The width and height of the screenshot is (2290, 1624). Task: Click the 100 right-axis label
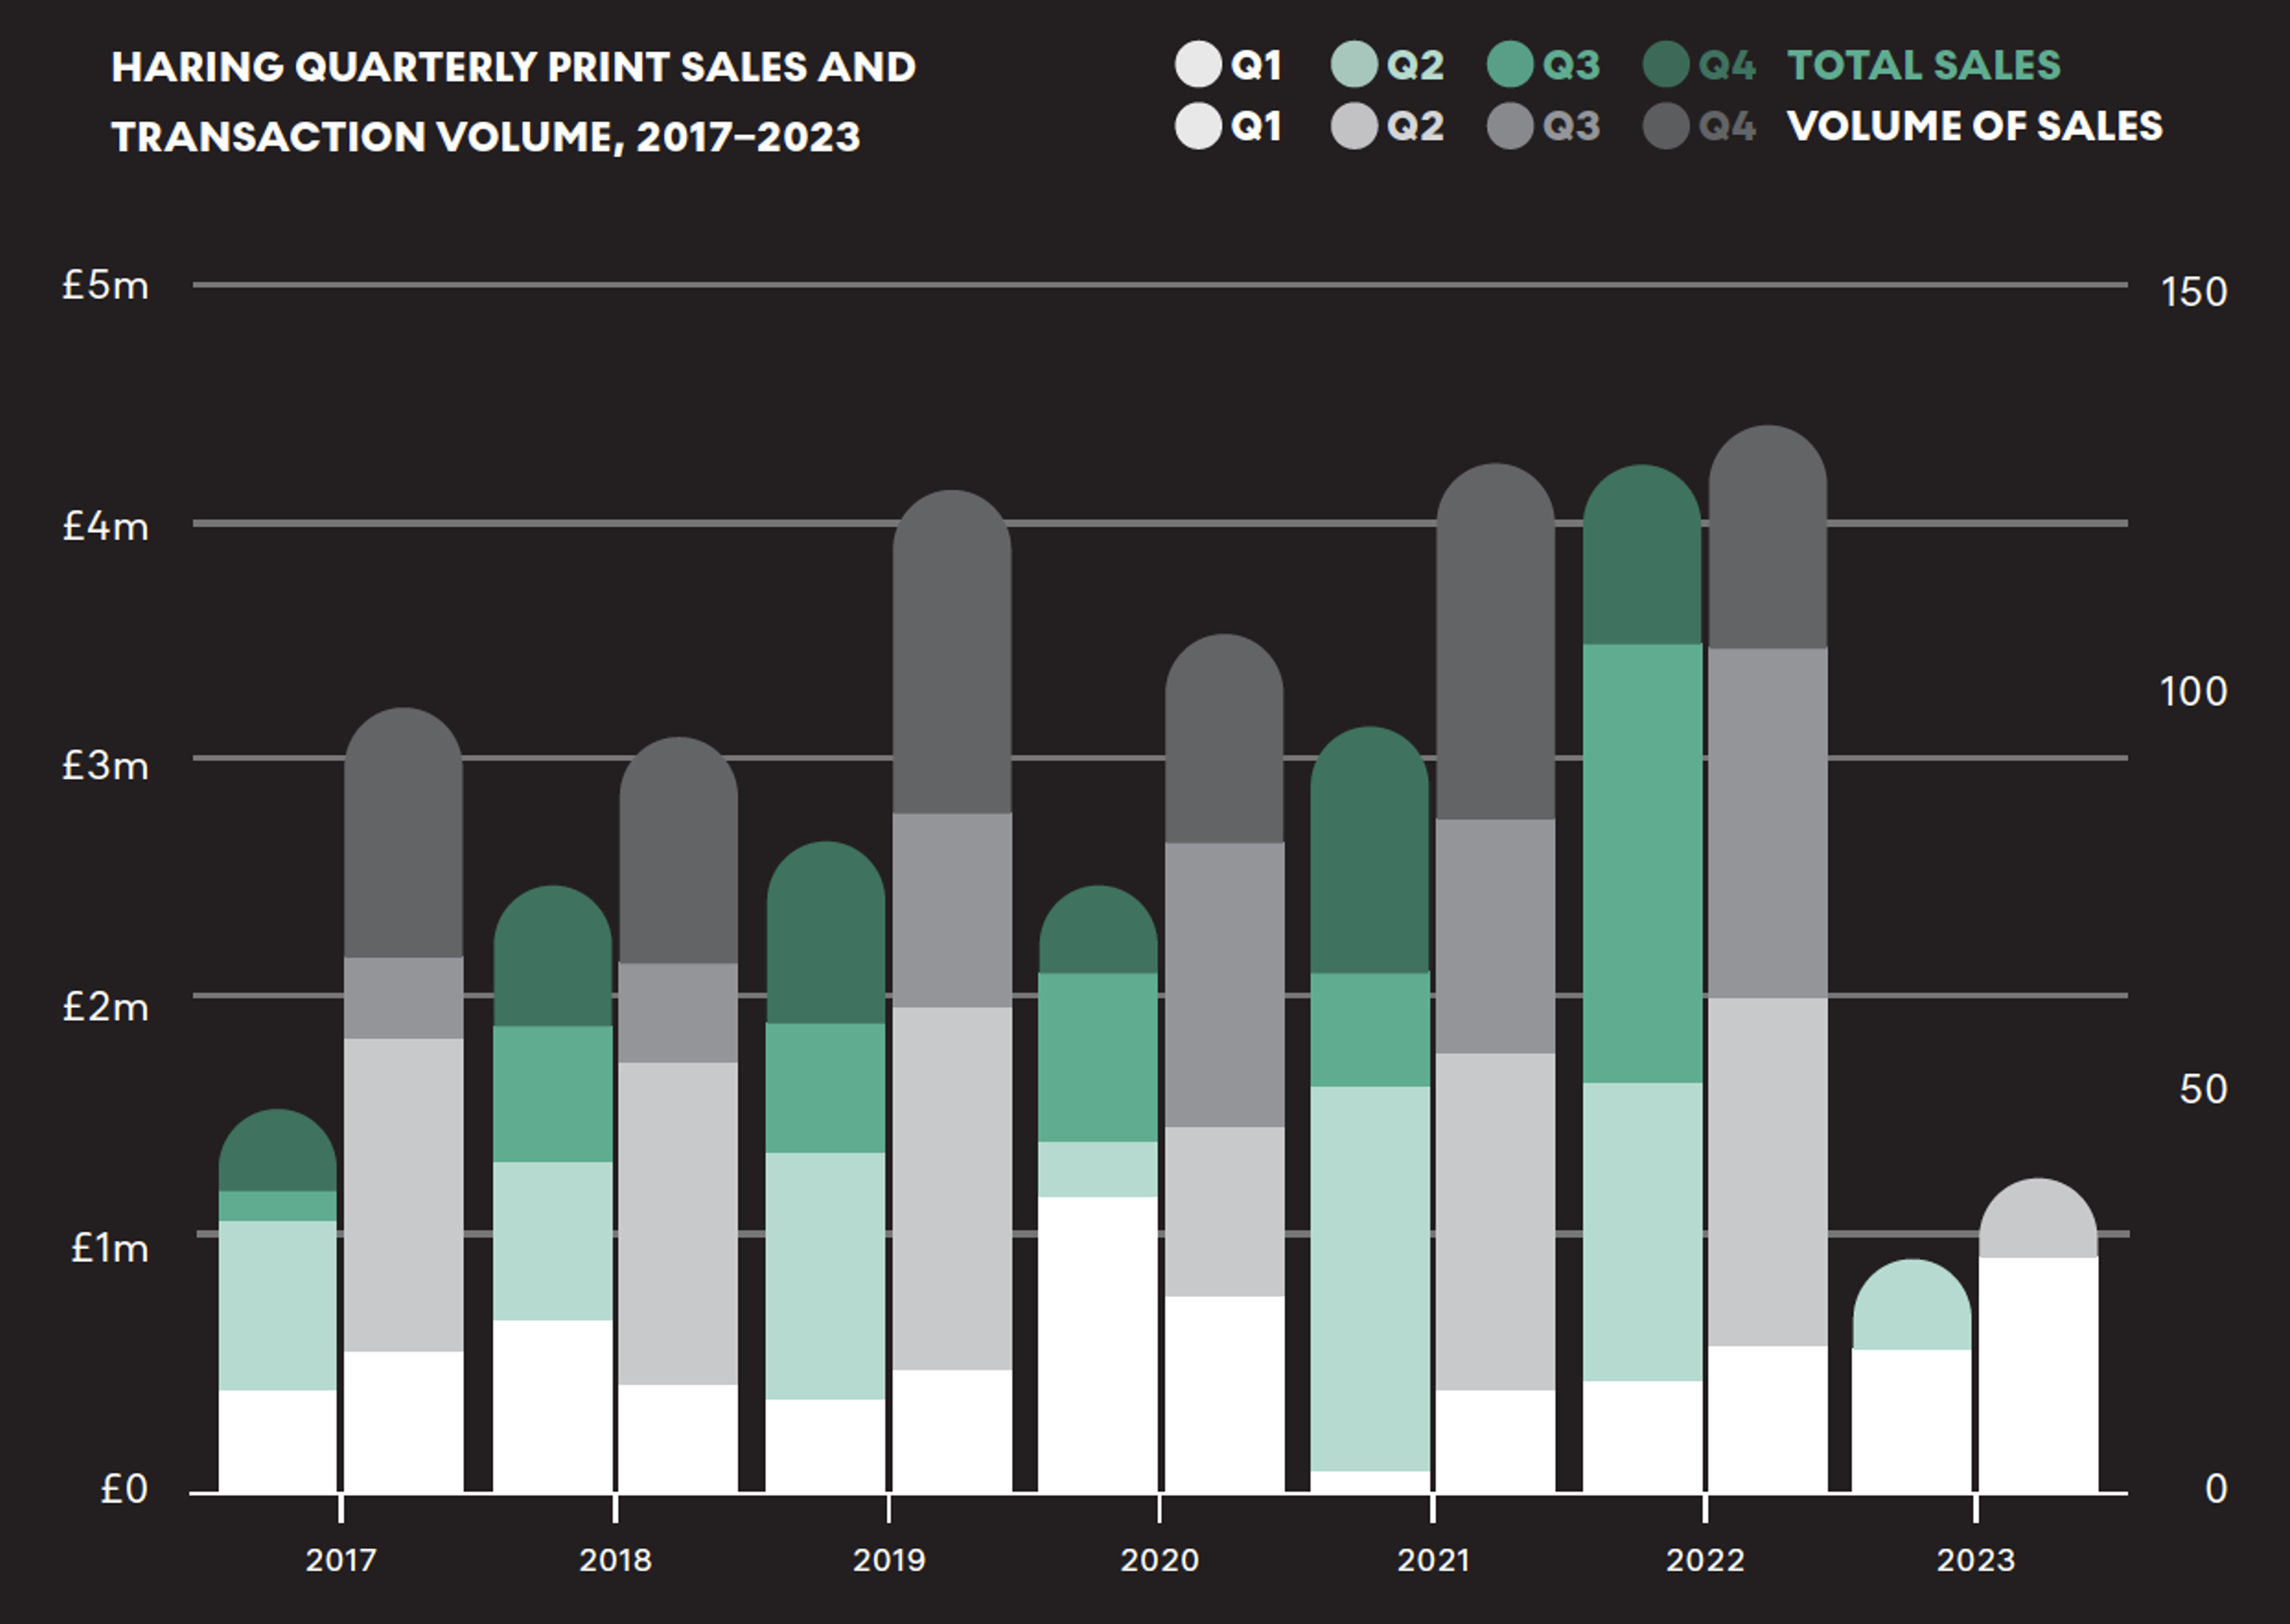click(x=2194, y=691)
